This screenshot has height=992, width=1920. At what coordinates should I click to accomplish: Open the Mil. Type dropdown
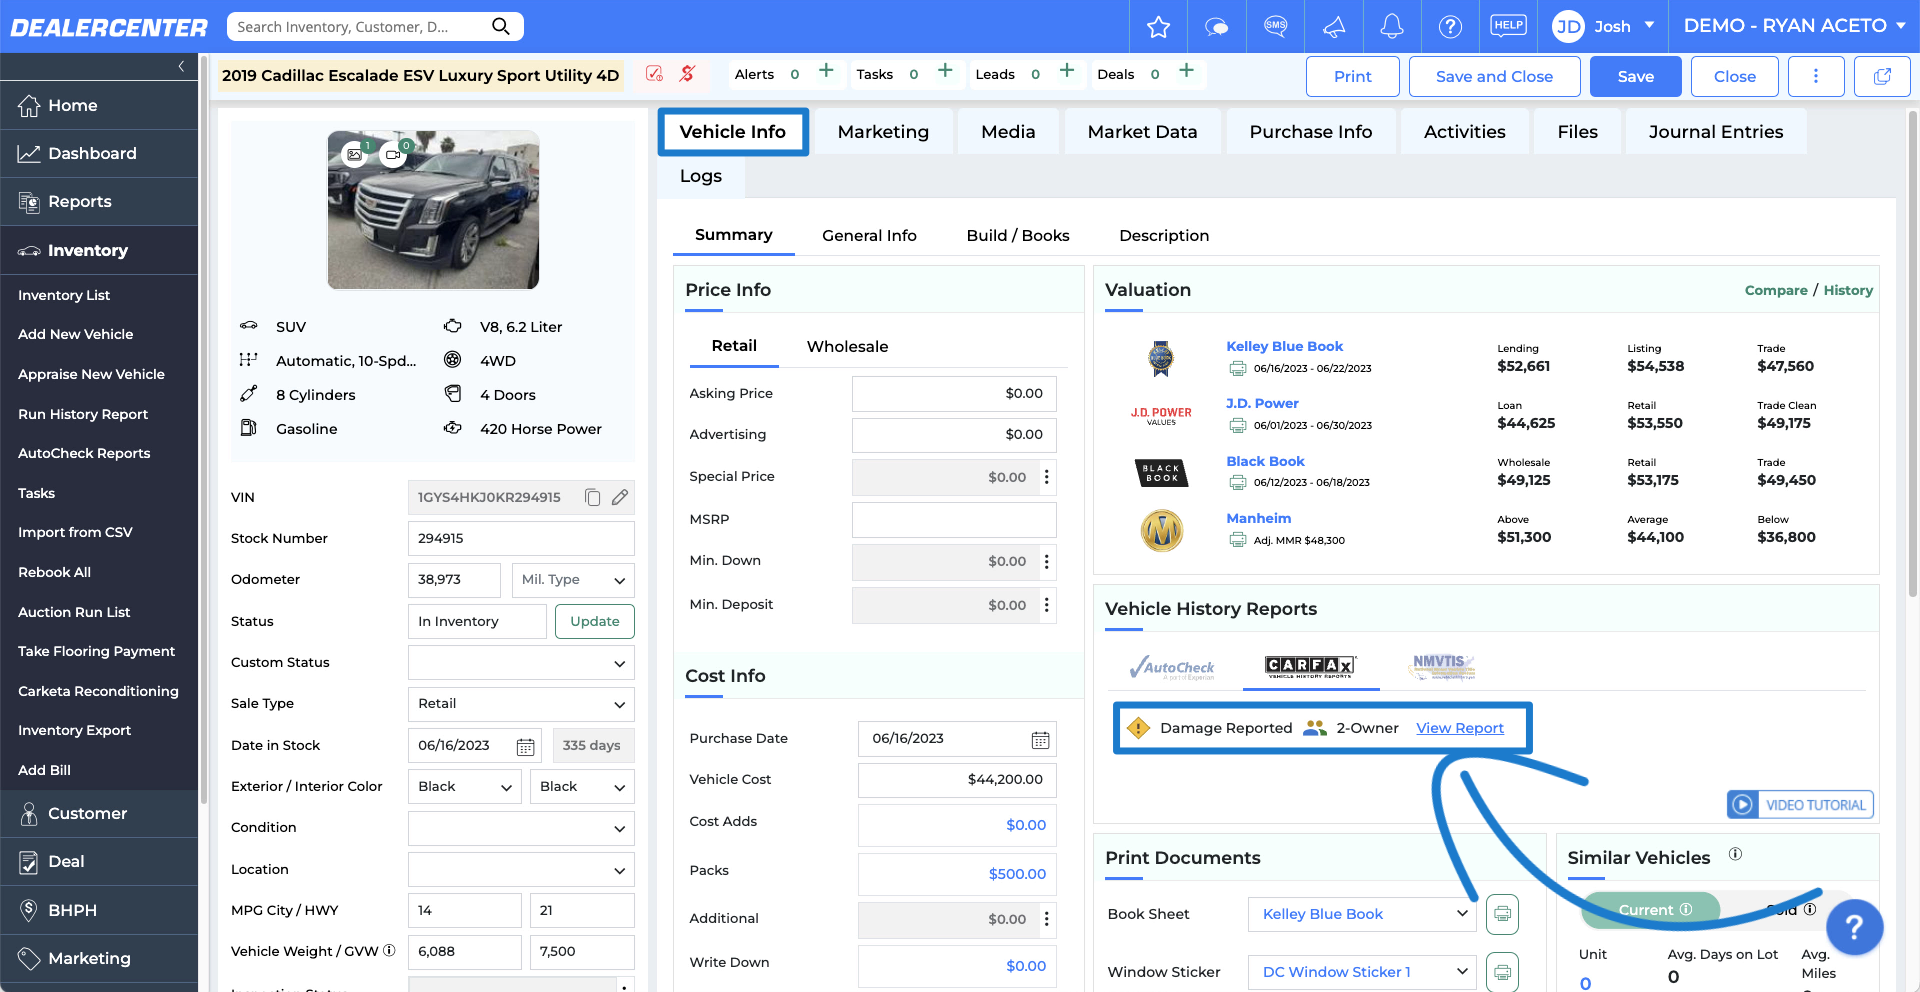click(573, 580)
